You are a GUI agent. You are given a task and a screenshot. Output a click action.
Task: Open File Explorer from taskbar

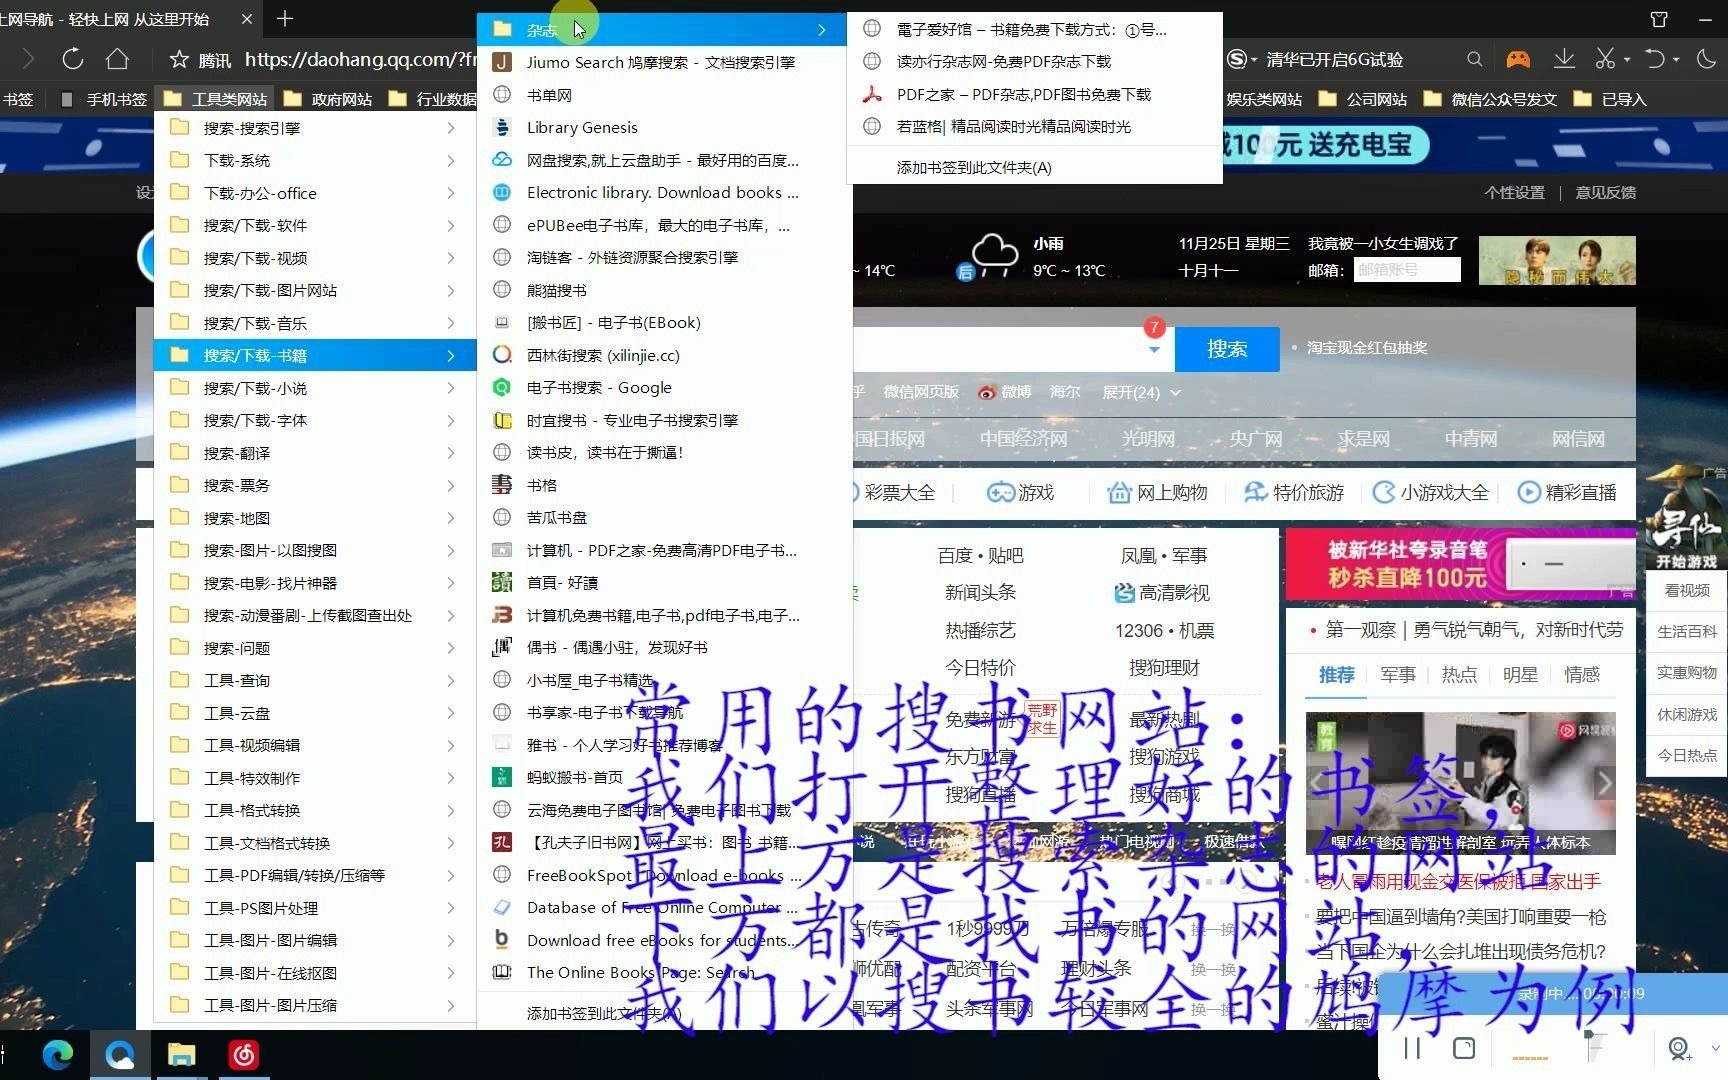(x=181, y=1054)
